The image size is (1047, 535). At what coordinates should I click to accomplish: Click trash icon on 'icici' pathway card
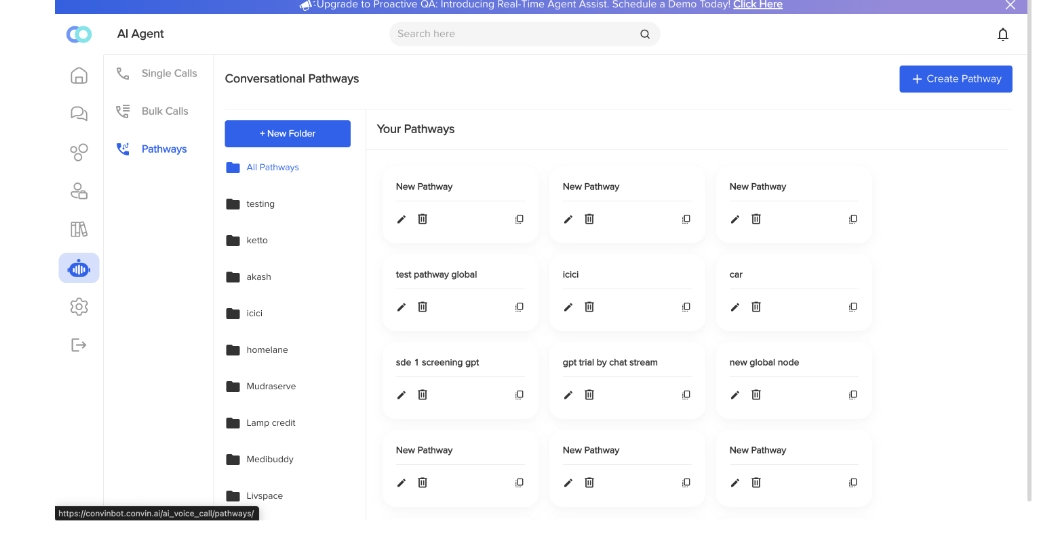pyautogui.click(x=590, y=307)
